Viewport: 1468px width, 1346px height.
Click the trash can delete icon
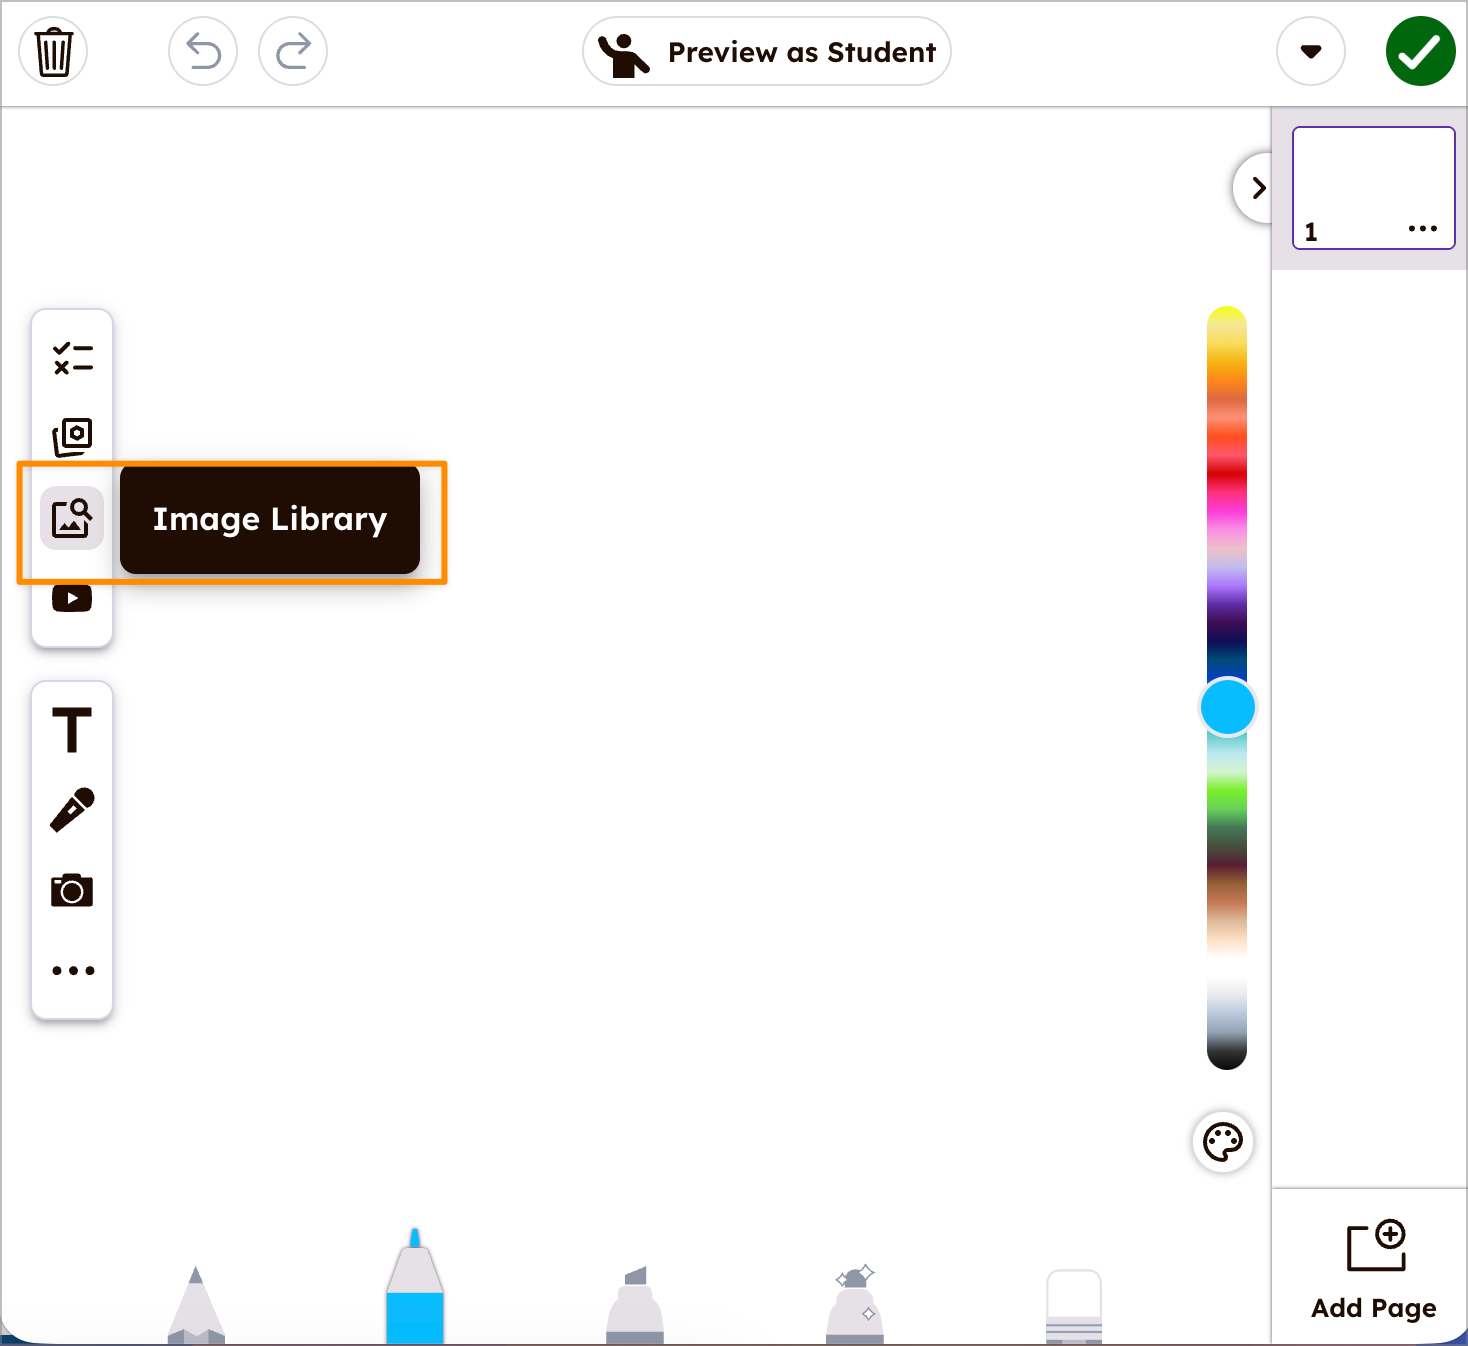pos(54,52)
